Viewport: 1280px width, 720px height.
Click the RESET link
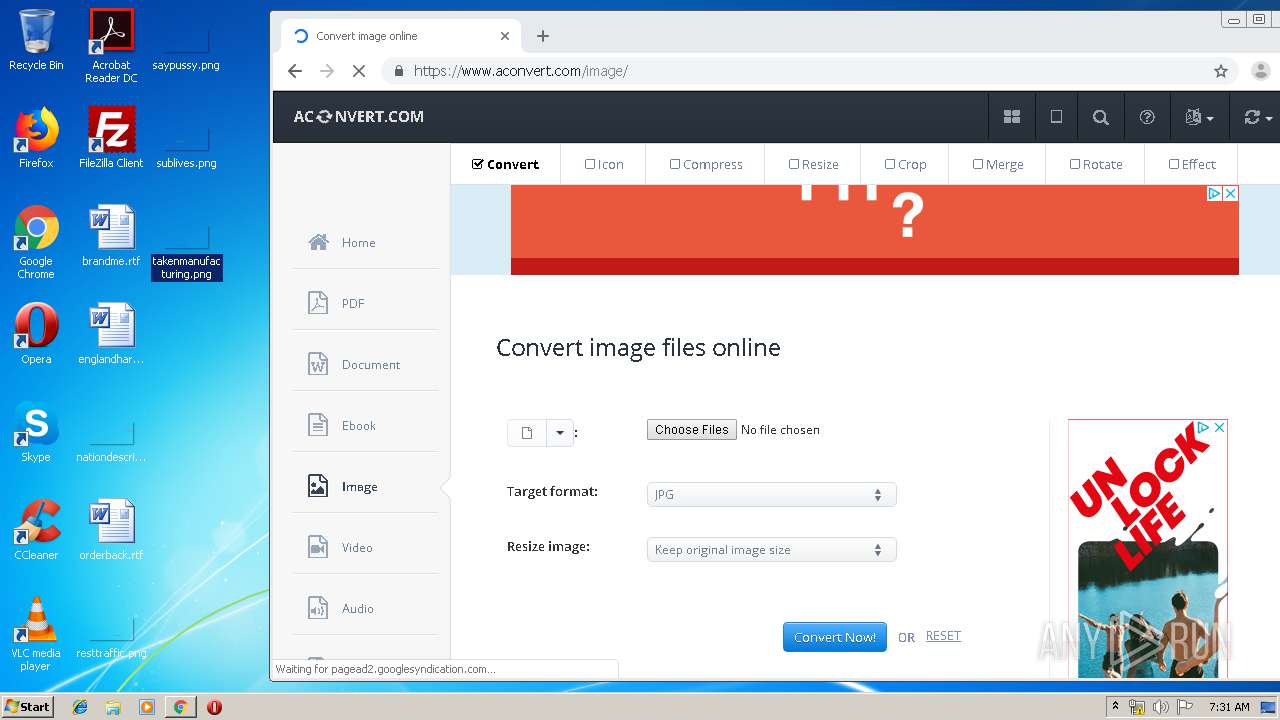pos(943,636)
